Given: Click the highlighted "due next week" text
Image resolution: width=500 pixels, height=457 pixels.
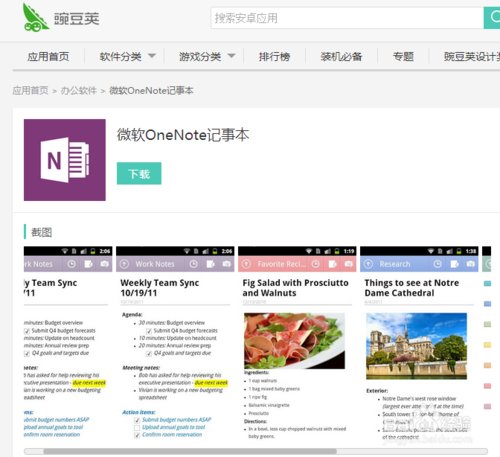Looking at the screenshot, I should point(211,383).
